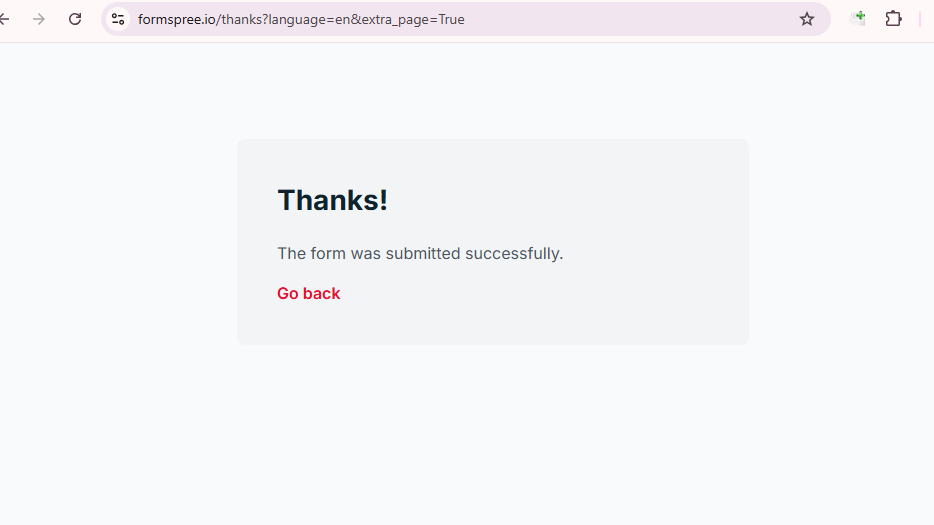
Task: Click the Thanks! heading
Action: pos(332,200)
